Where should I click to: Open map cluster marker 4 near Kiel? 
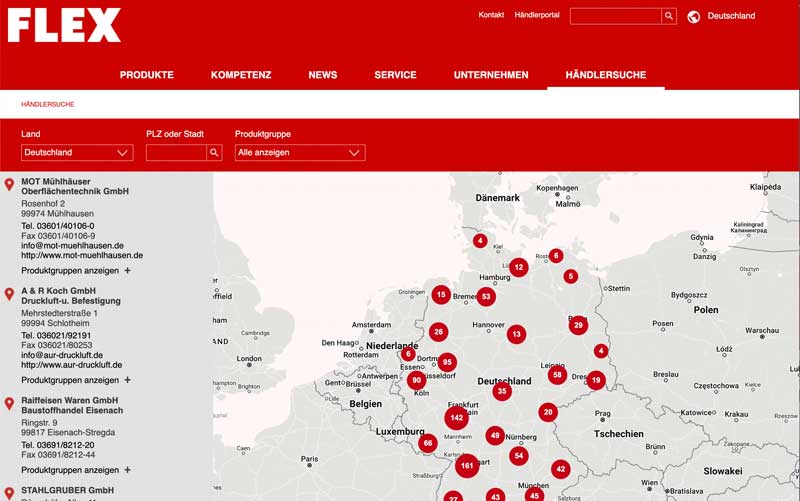pyautogui.click(x=480, y=240)
